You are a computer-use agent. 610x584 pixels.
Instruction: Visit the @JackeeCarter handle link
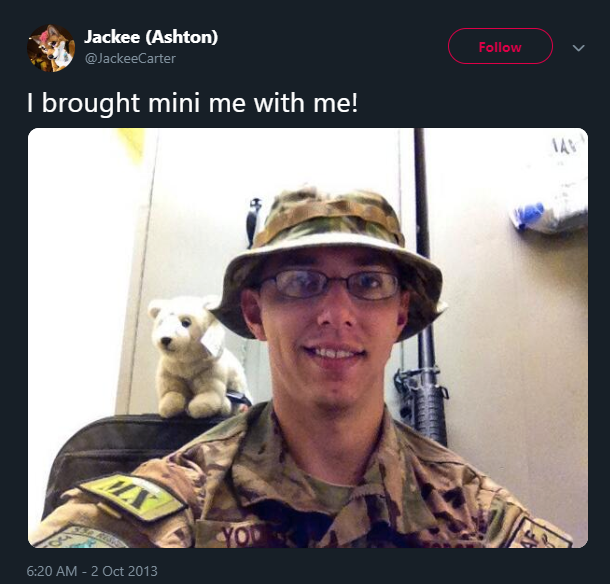pyautogui.click(x=130, y=58)
